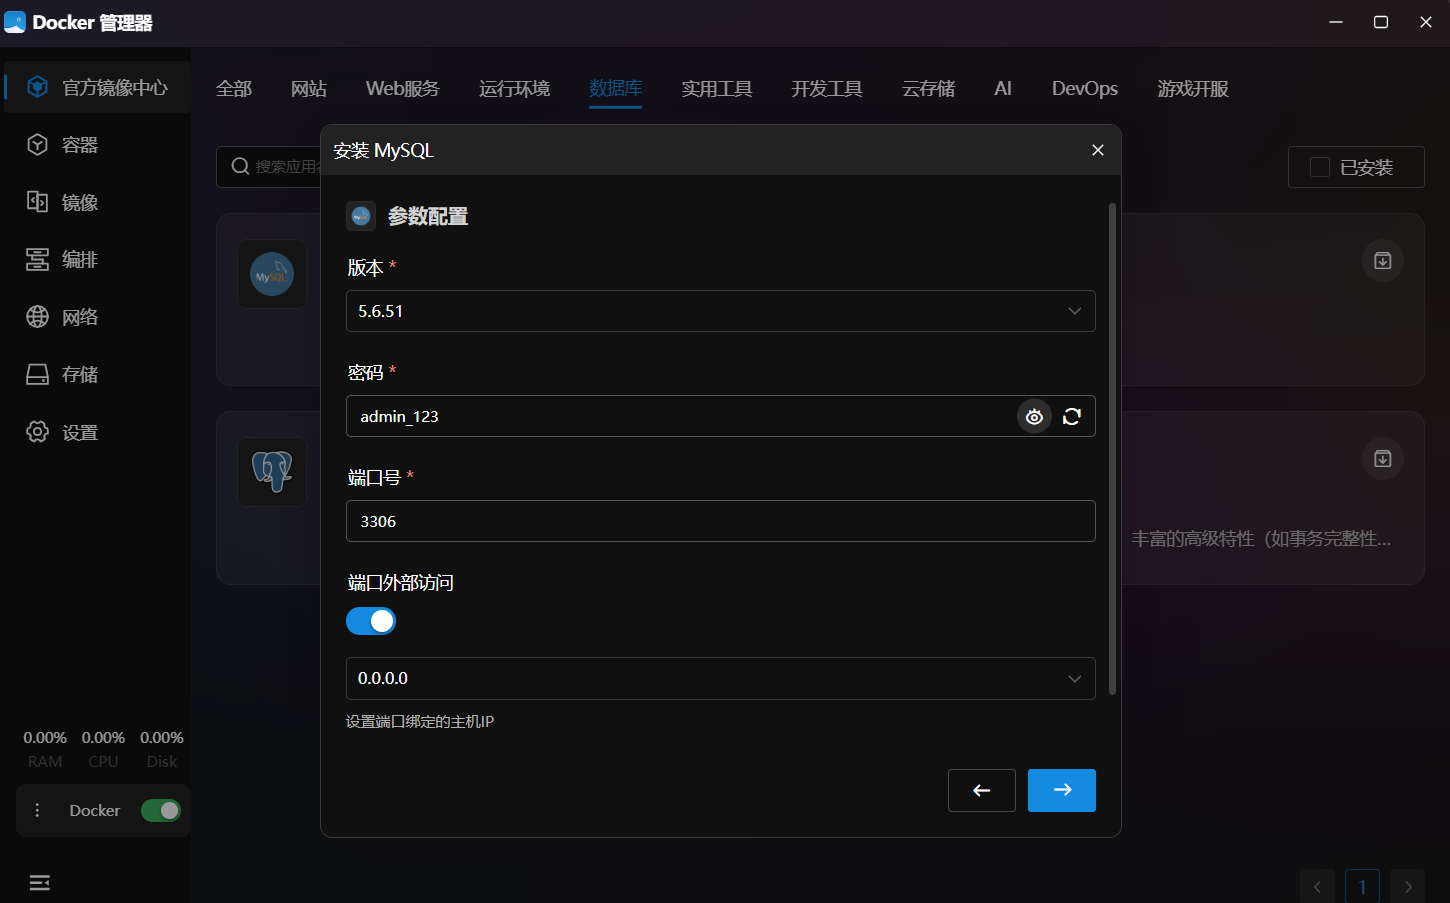Minimize the Docker 管理器 window
The width and height of the screenshot is (1450, 903).
[x=1336, y=22]
